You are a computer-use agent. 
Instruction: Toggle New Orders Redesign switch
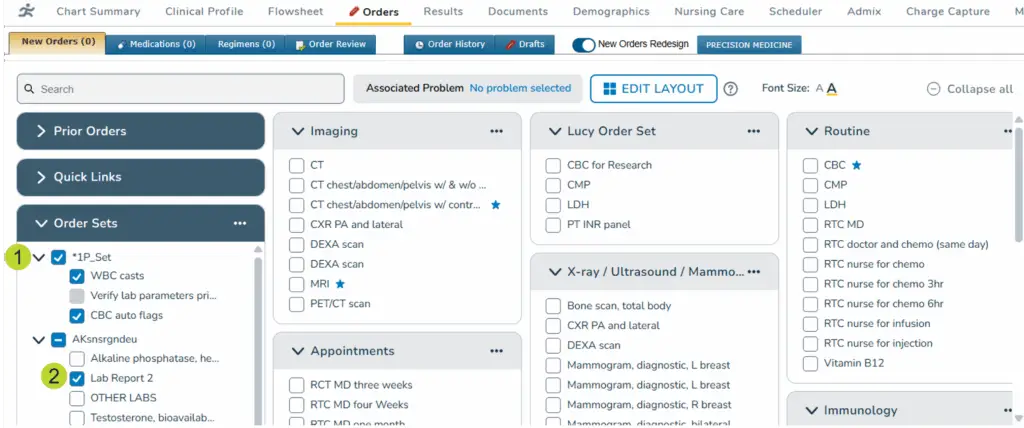pyautogui.click(x=583, y=45)
